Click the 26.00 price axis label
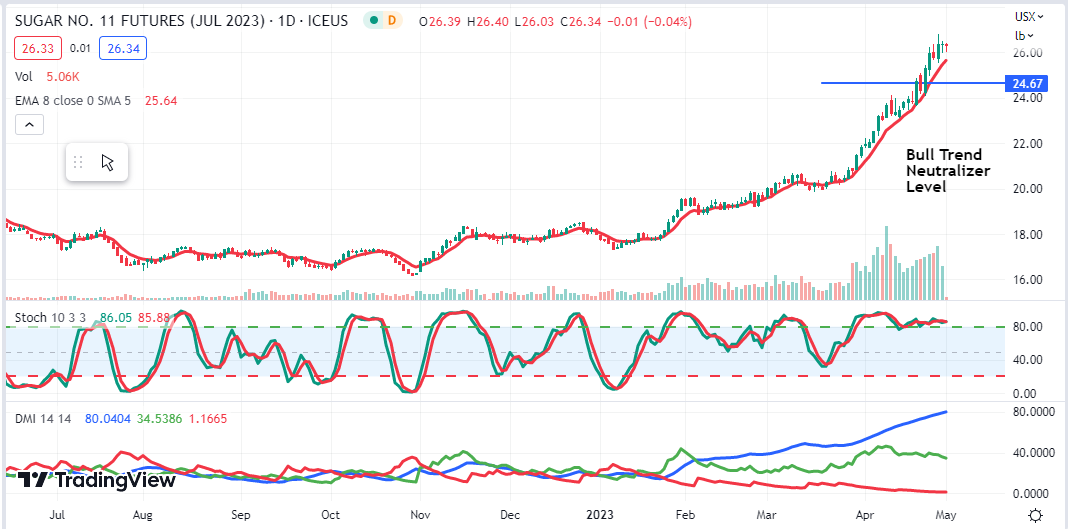Screen dimensions: 1068x529 click(x=1027, y=53)
